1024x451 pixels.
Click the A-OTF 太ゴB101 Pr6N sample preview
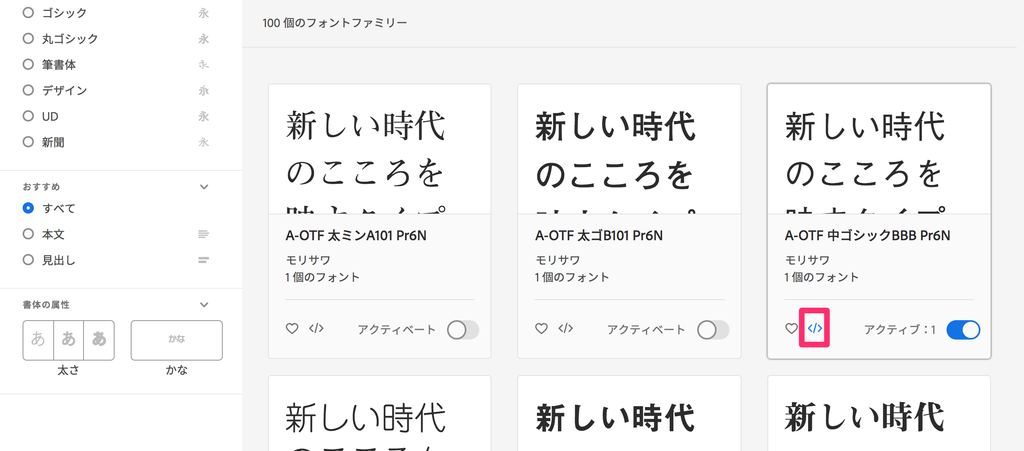tap(629, 149)
